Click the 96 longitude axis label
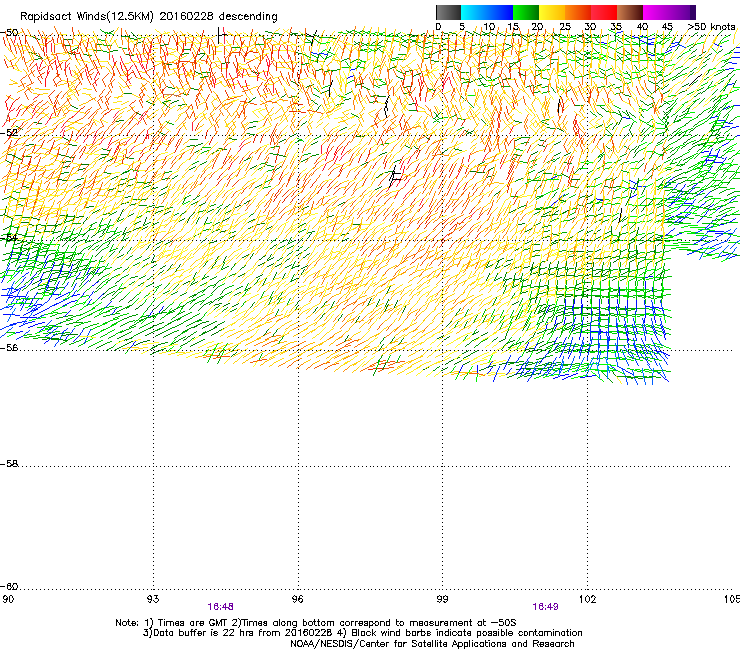 (297, 599)
